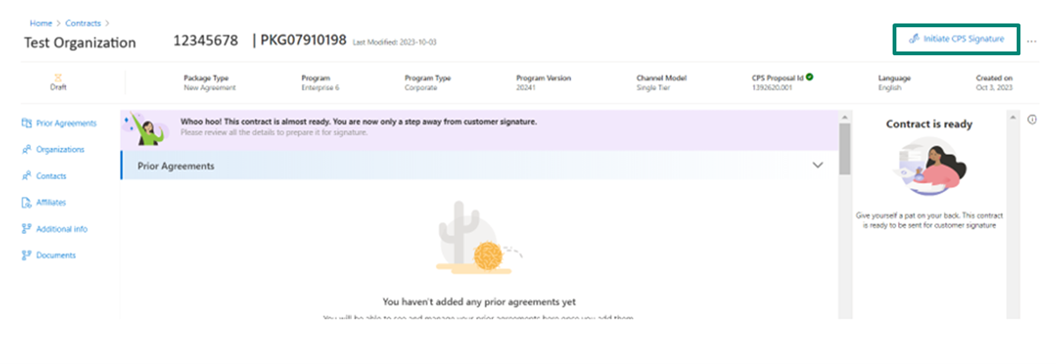The height and width of the screenshot is (364, 1056).
Task: Click the Initiate CPS Signature button
Action: 956,39
